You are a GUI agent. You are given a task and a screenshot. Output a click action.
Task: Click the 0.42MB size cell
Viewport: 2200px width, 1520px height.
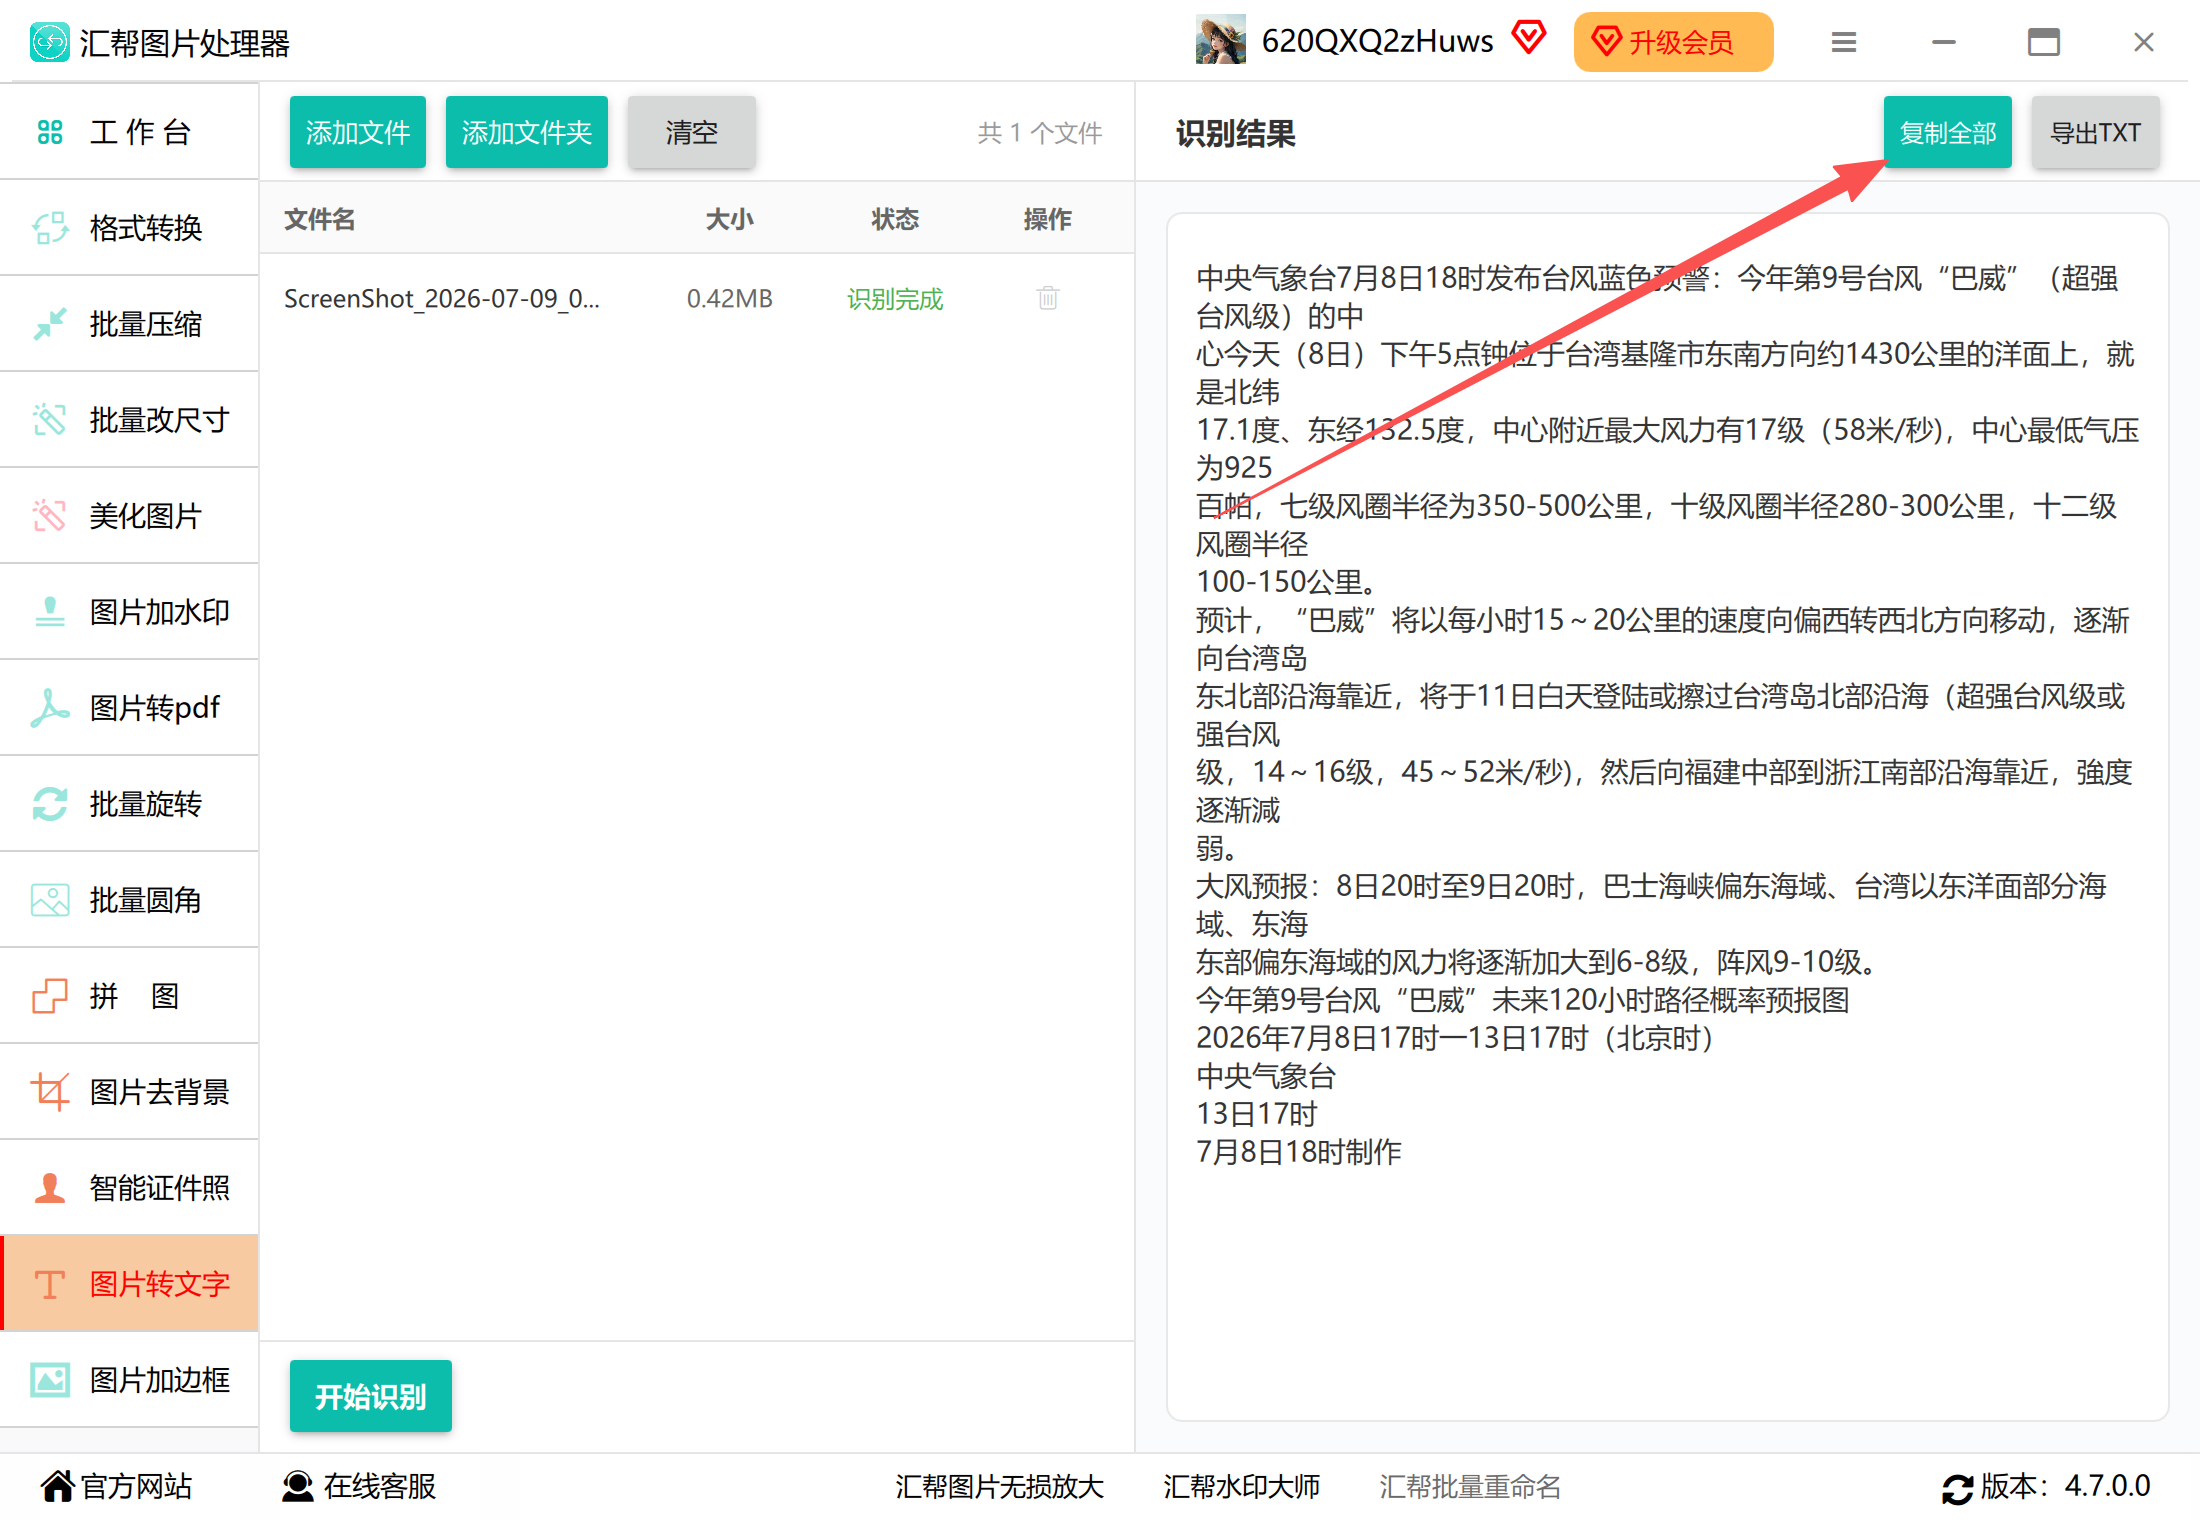coord(730,299)
